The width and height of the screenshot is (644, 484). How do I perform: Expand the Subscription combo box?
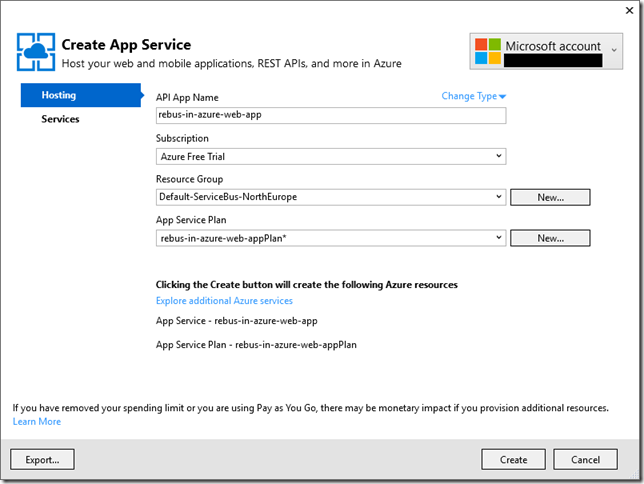pos(331,157)
